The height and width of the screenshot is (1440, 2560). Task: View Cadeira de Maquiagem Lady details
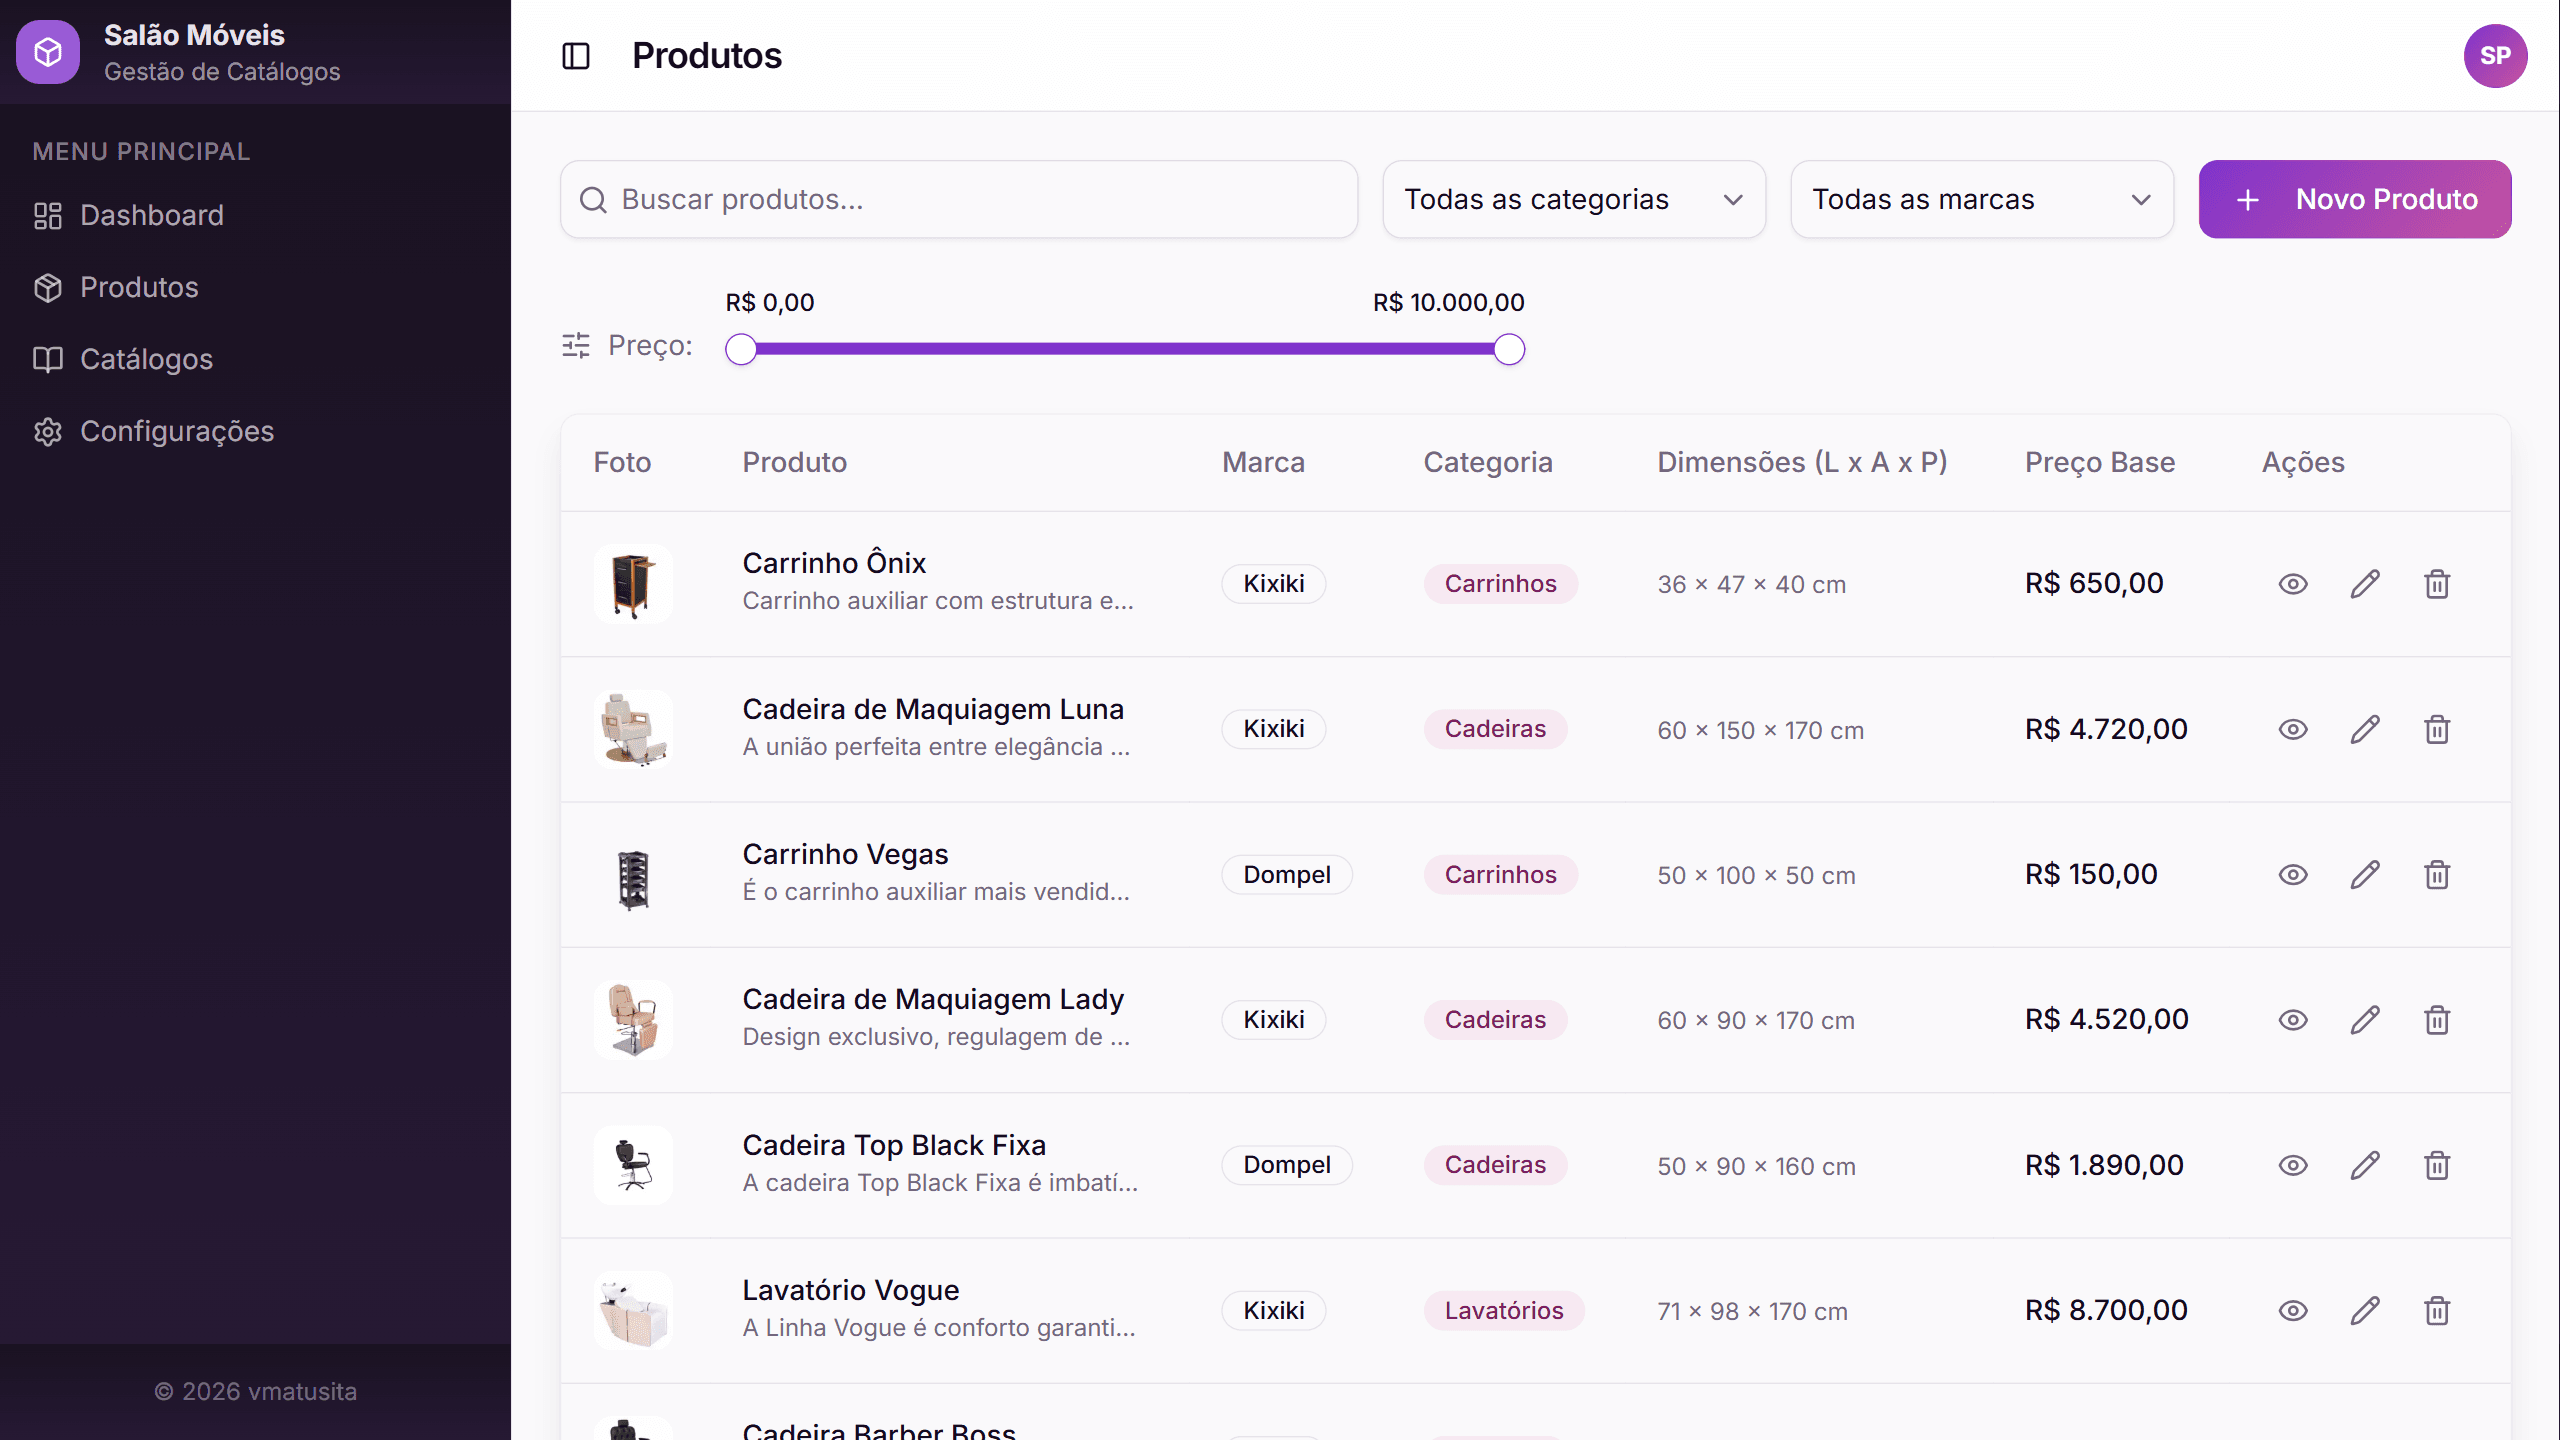(2293, 1020)
